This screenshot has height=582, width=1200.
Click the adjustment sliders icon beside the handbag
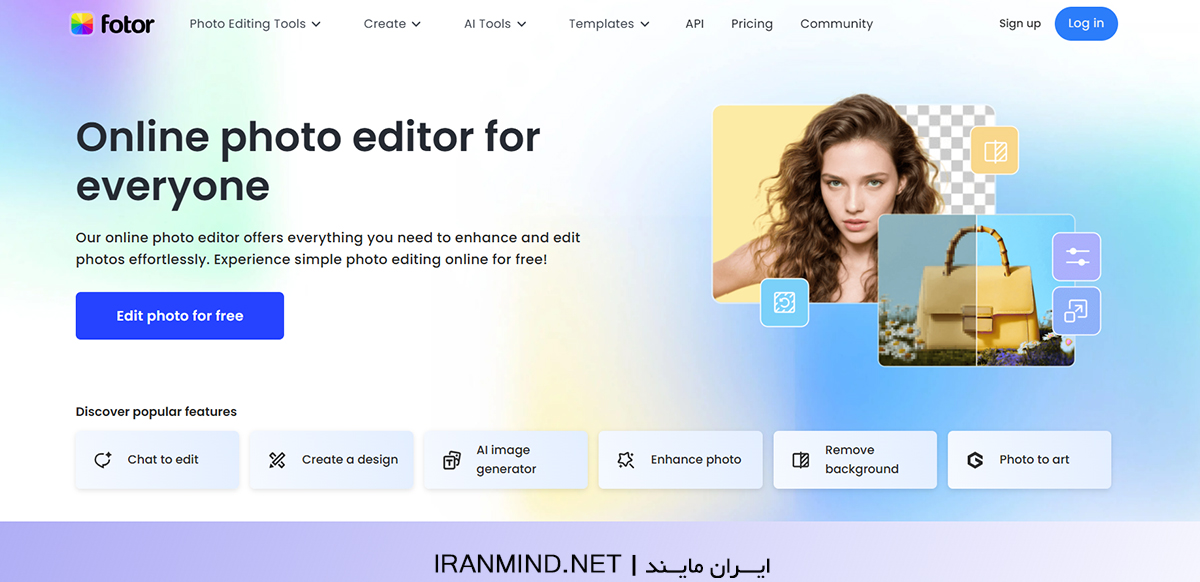1076,256
